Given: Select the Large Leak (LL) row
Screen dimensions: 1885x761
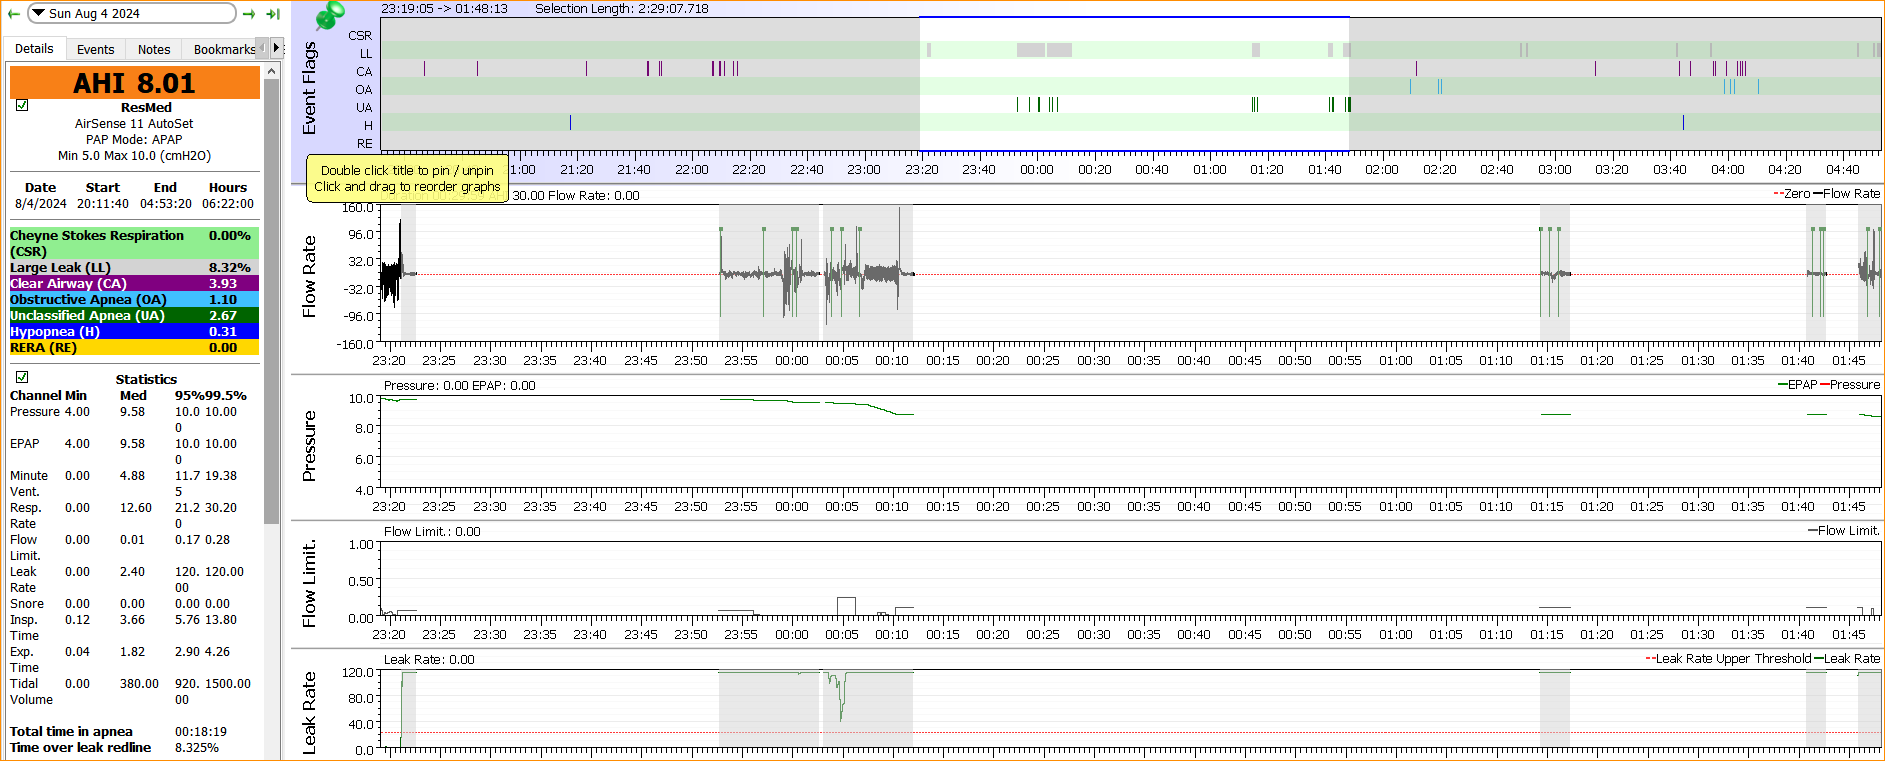Looking at the screenshot, I should (x=134, y=267).
